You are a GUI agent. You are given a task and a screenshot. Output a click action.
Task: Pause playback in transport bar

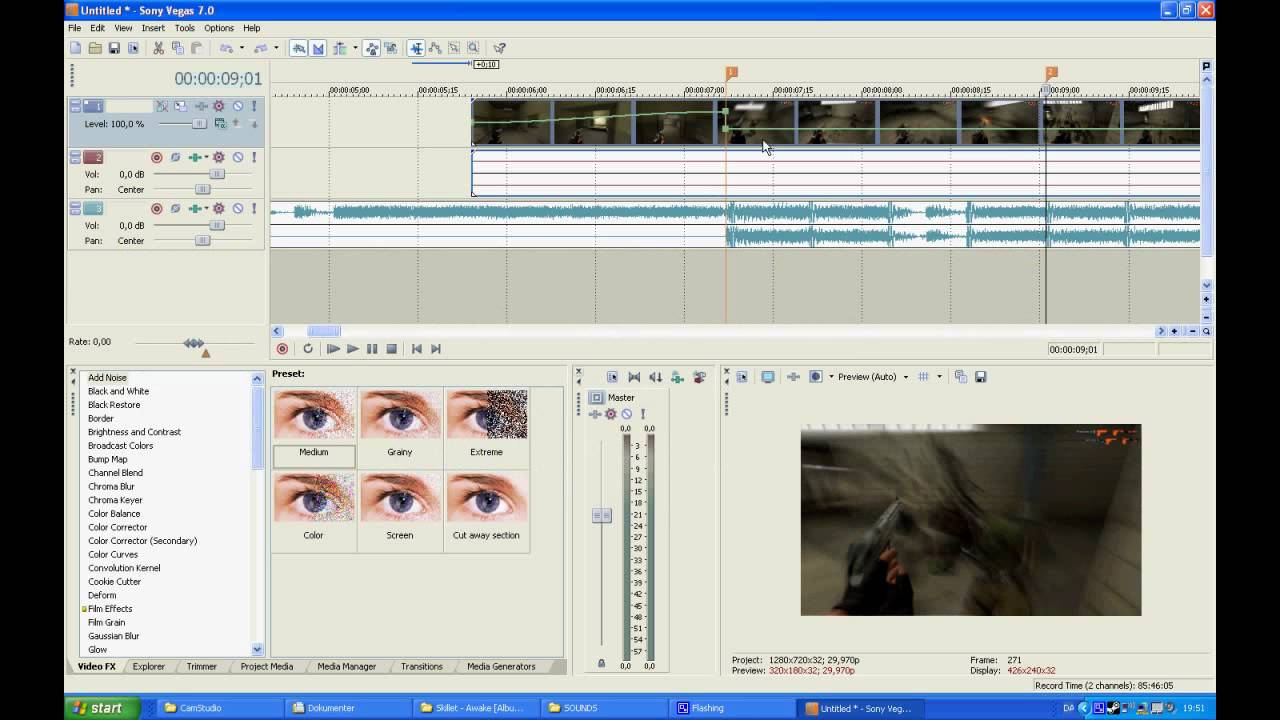[372, 349]
